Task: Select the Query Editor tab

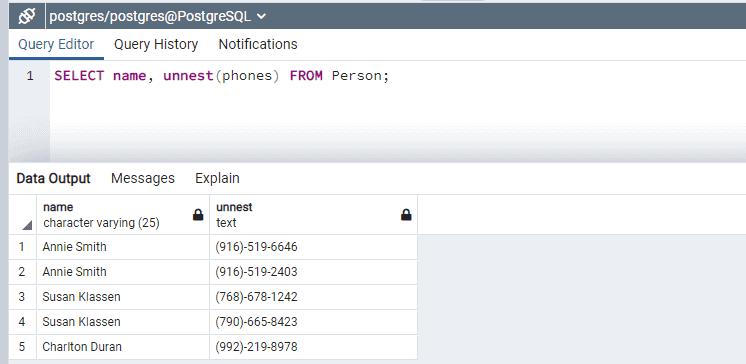Action: pos(56,44)
